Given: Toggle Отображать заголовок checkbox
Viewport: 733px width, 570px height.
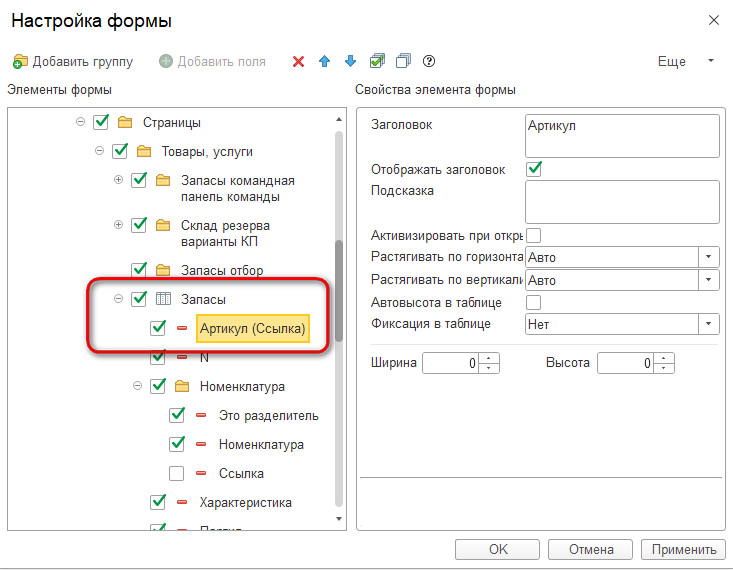Looking at the screenshot, I should coord(534,169).
